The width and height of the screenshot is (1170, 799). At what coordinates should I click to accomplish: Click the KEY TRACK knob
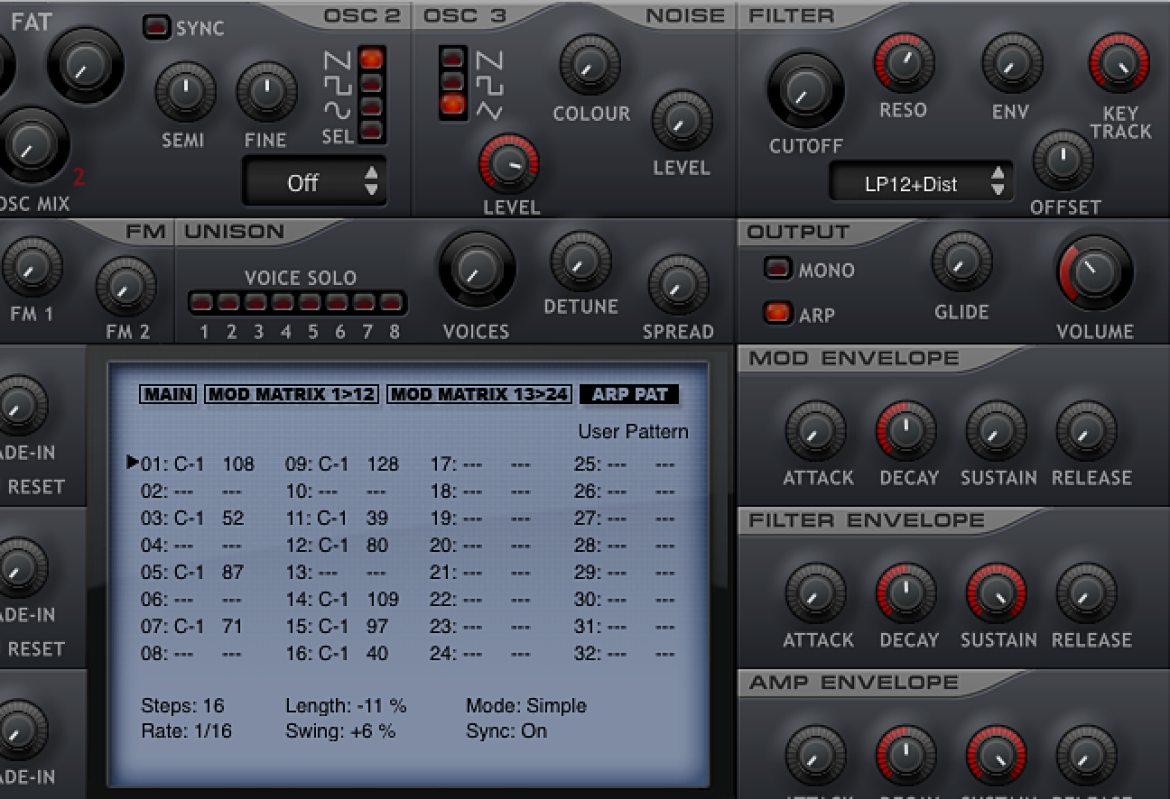(x=1119, y=63)
